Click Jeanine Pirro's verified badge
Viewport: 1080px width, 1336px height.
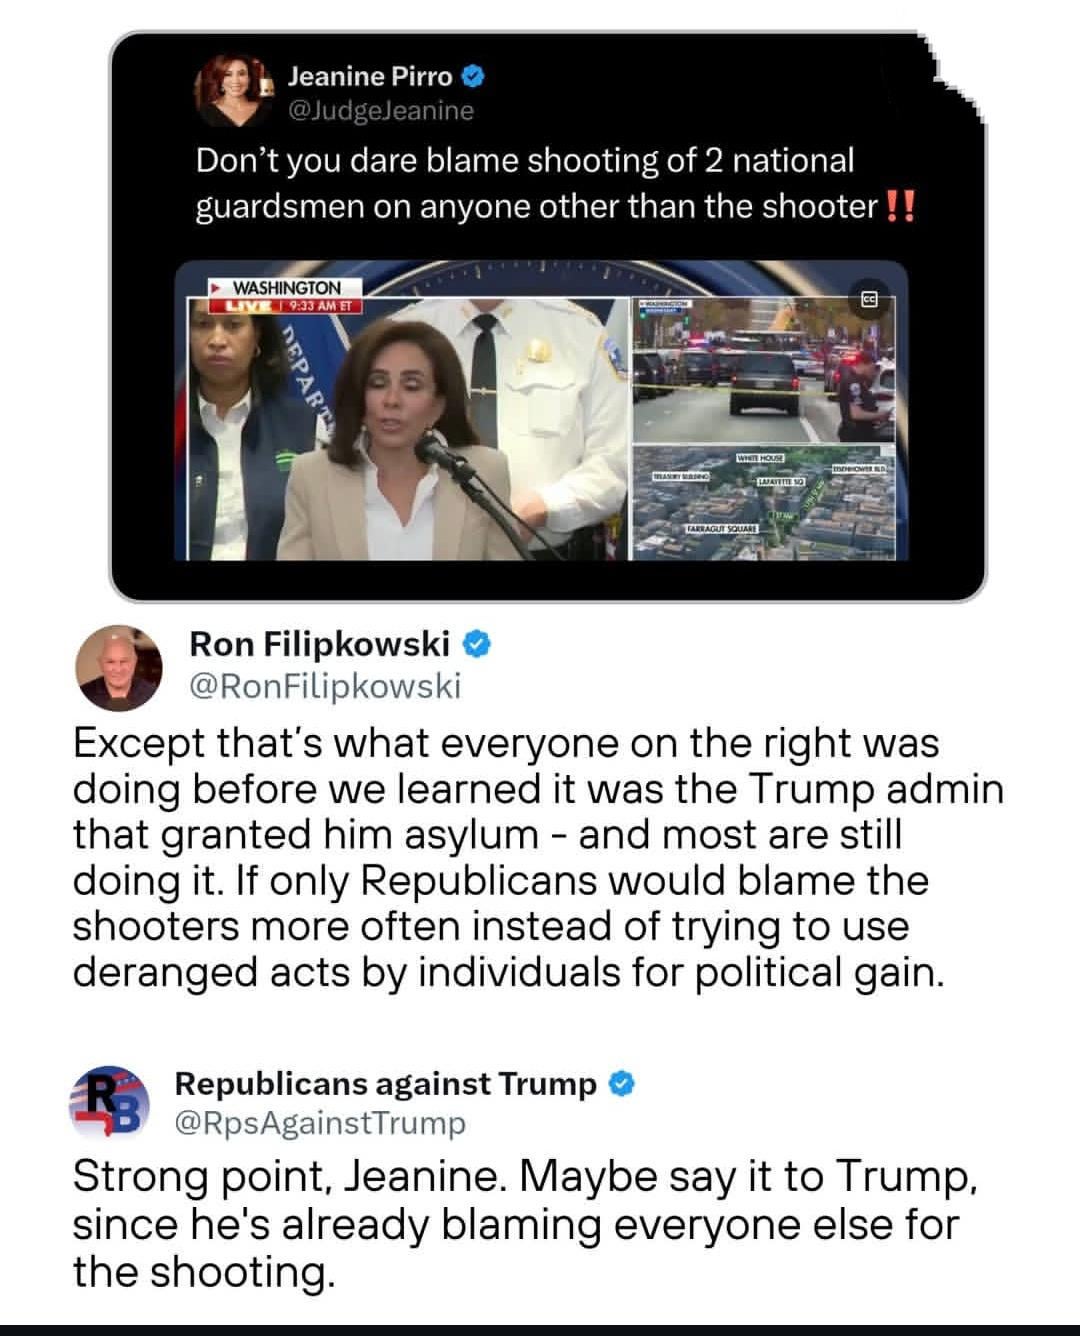[473, 76]
